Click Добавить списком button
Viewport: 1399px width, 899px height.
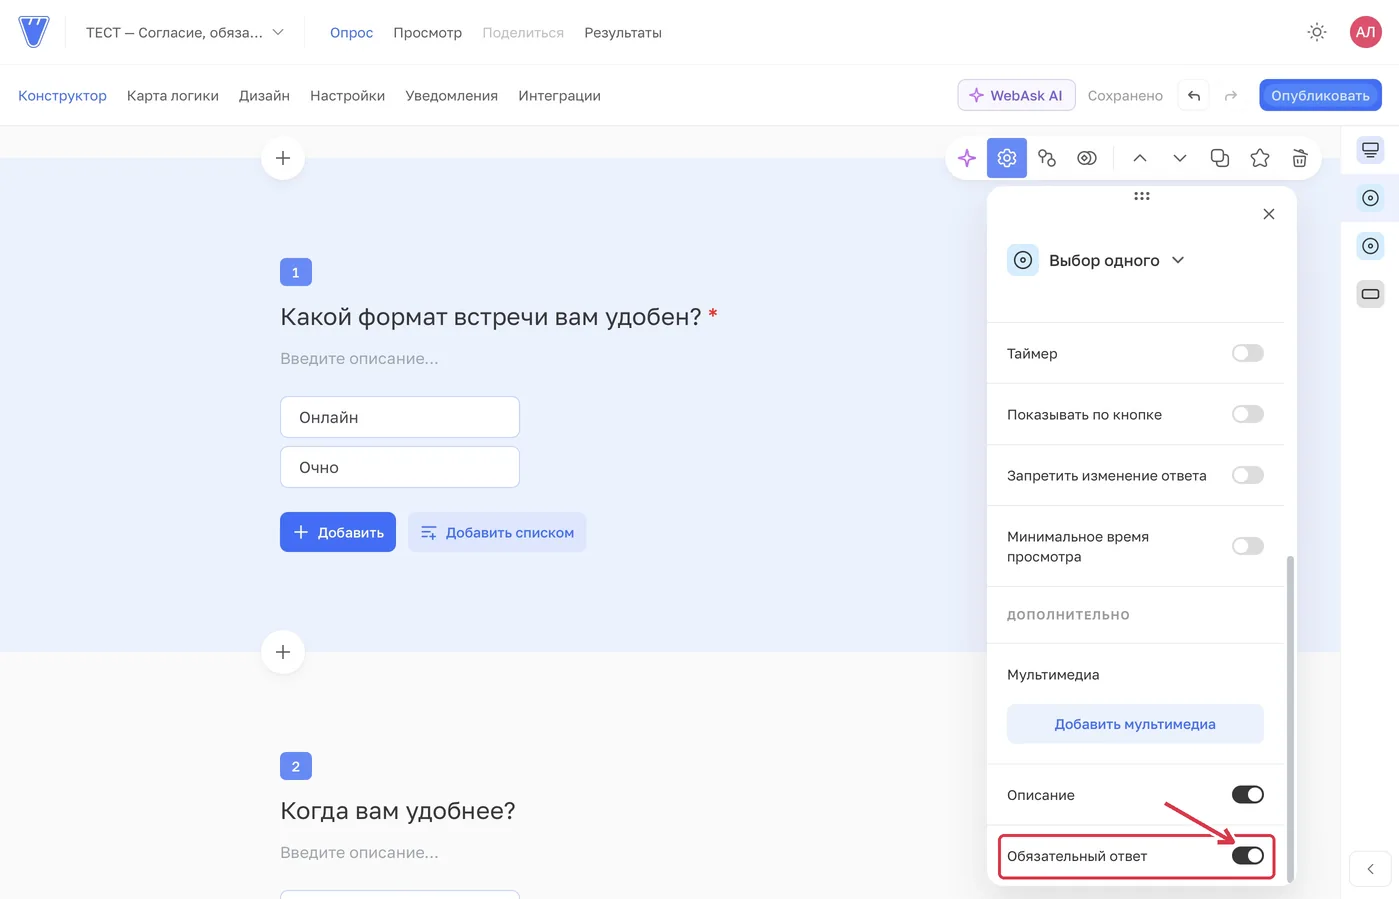click(497, 532)
